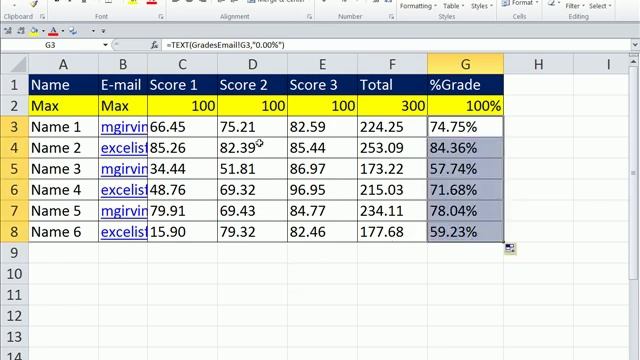Click the mgirvin email link in row 7

click(x=124, y=211)
